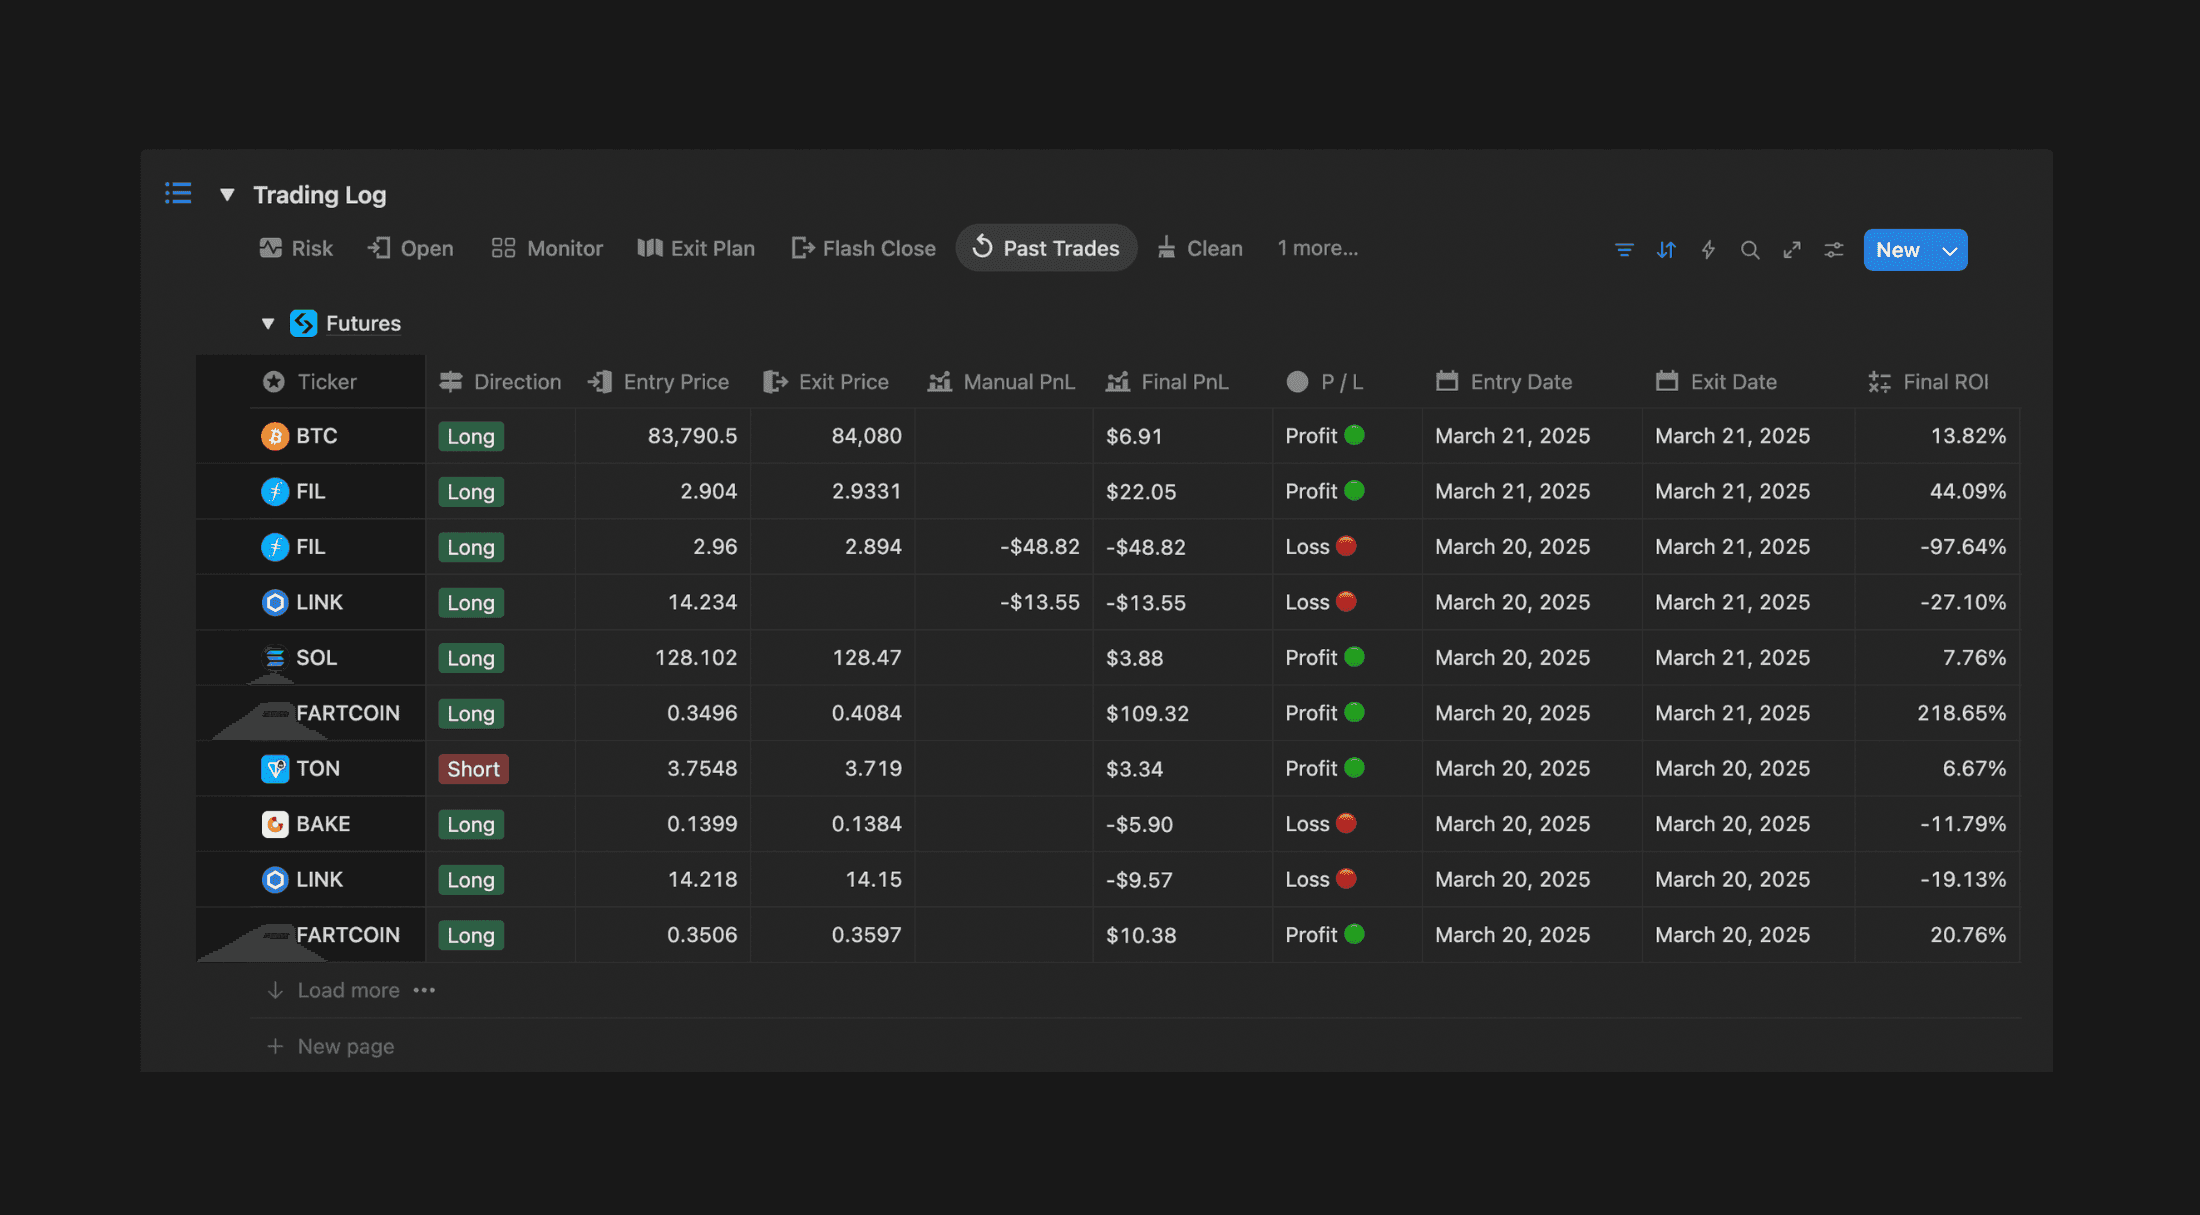
Task: Click the Entry Price column header icon
Action: click(x=600, y=381)
